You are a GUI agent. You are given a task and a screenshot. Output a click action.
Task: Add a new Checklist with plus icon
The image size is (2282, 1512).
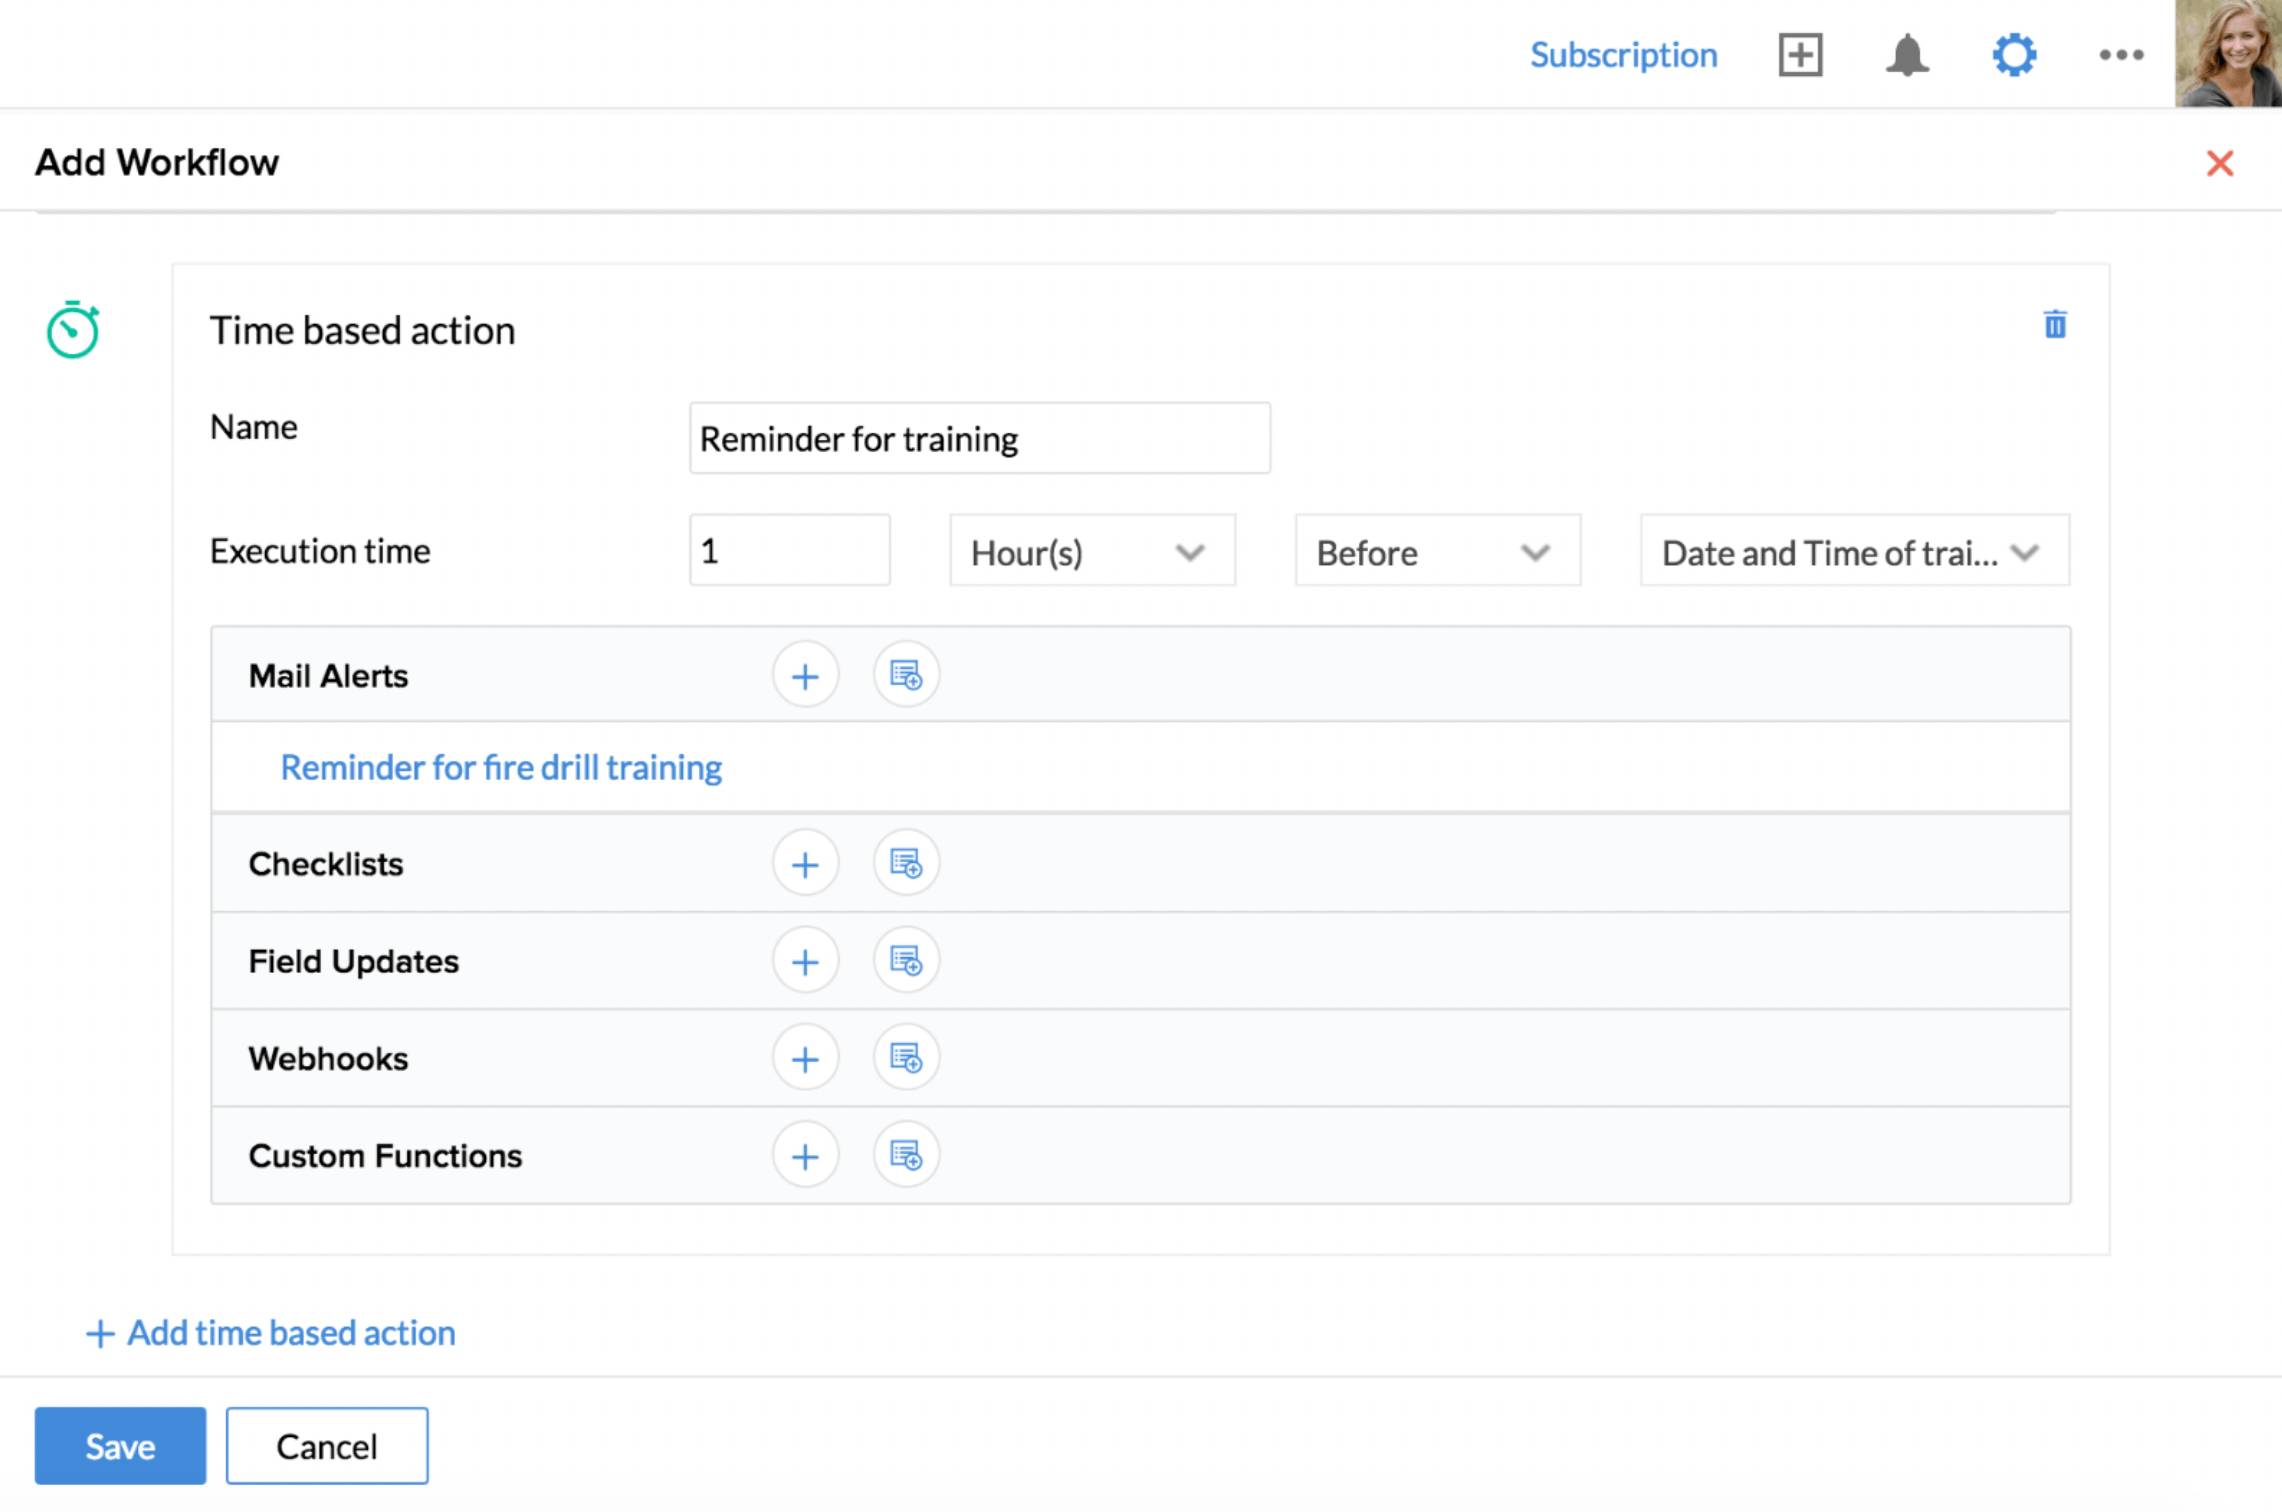click(x=805, y=863)
